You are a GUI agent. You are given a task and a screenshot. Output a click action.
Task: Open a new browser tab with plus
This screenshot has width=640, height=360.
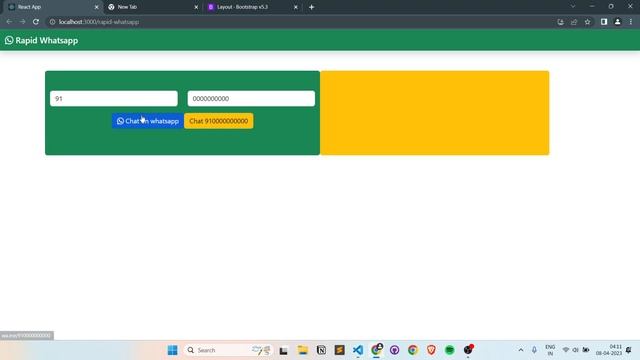click(311, 7)
